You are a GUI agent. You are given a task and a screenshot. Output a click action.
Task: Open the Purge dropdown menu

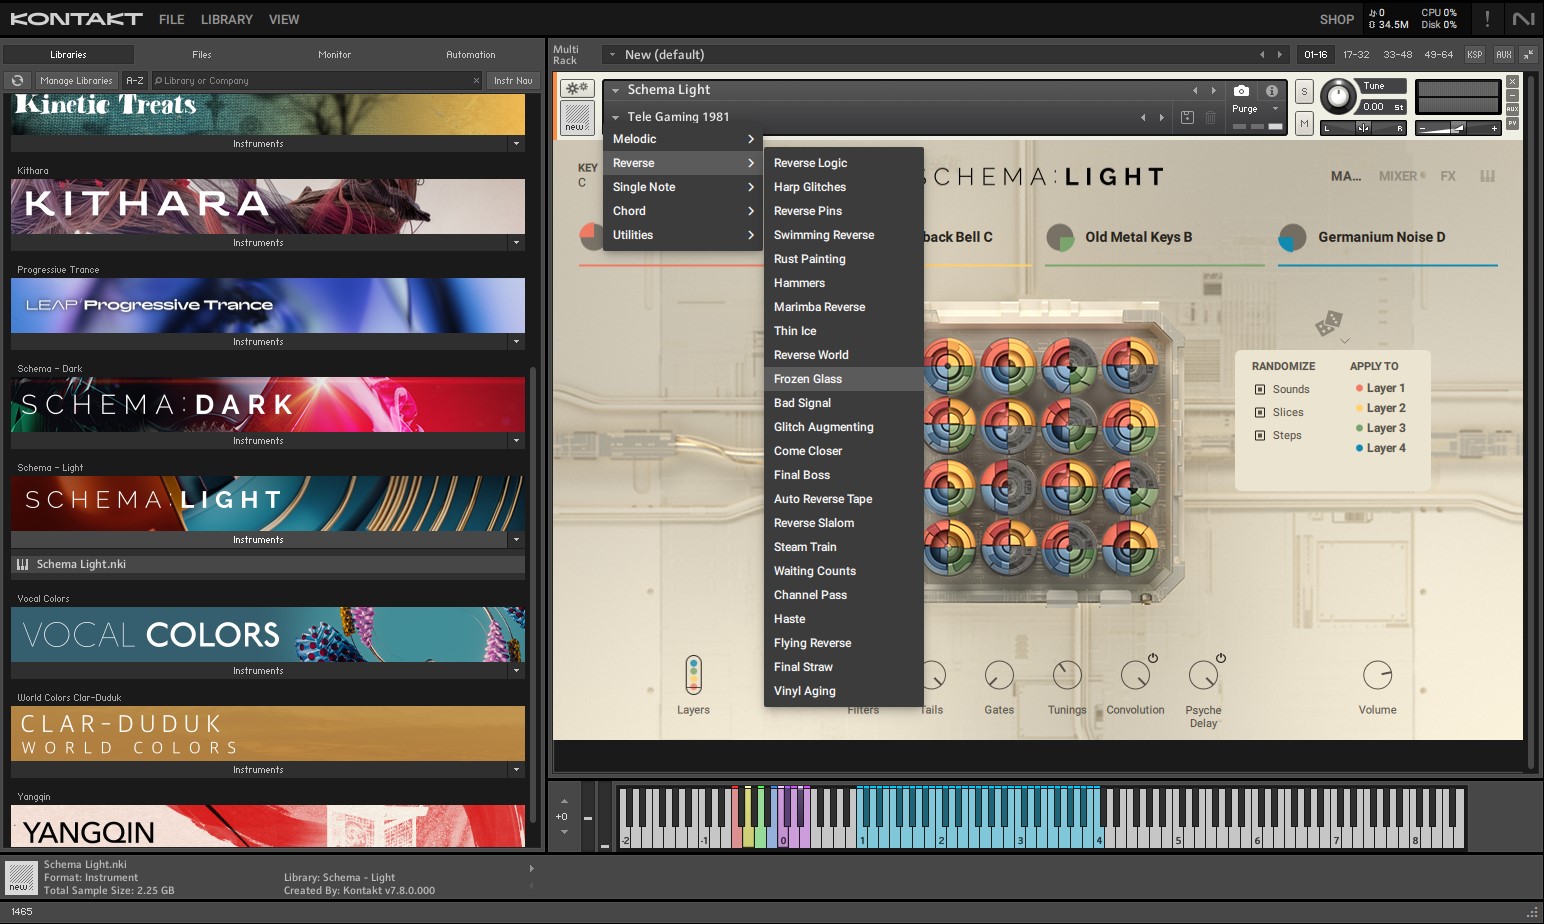pos(1256,109)
